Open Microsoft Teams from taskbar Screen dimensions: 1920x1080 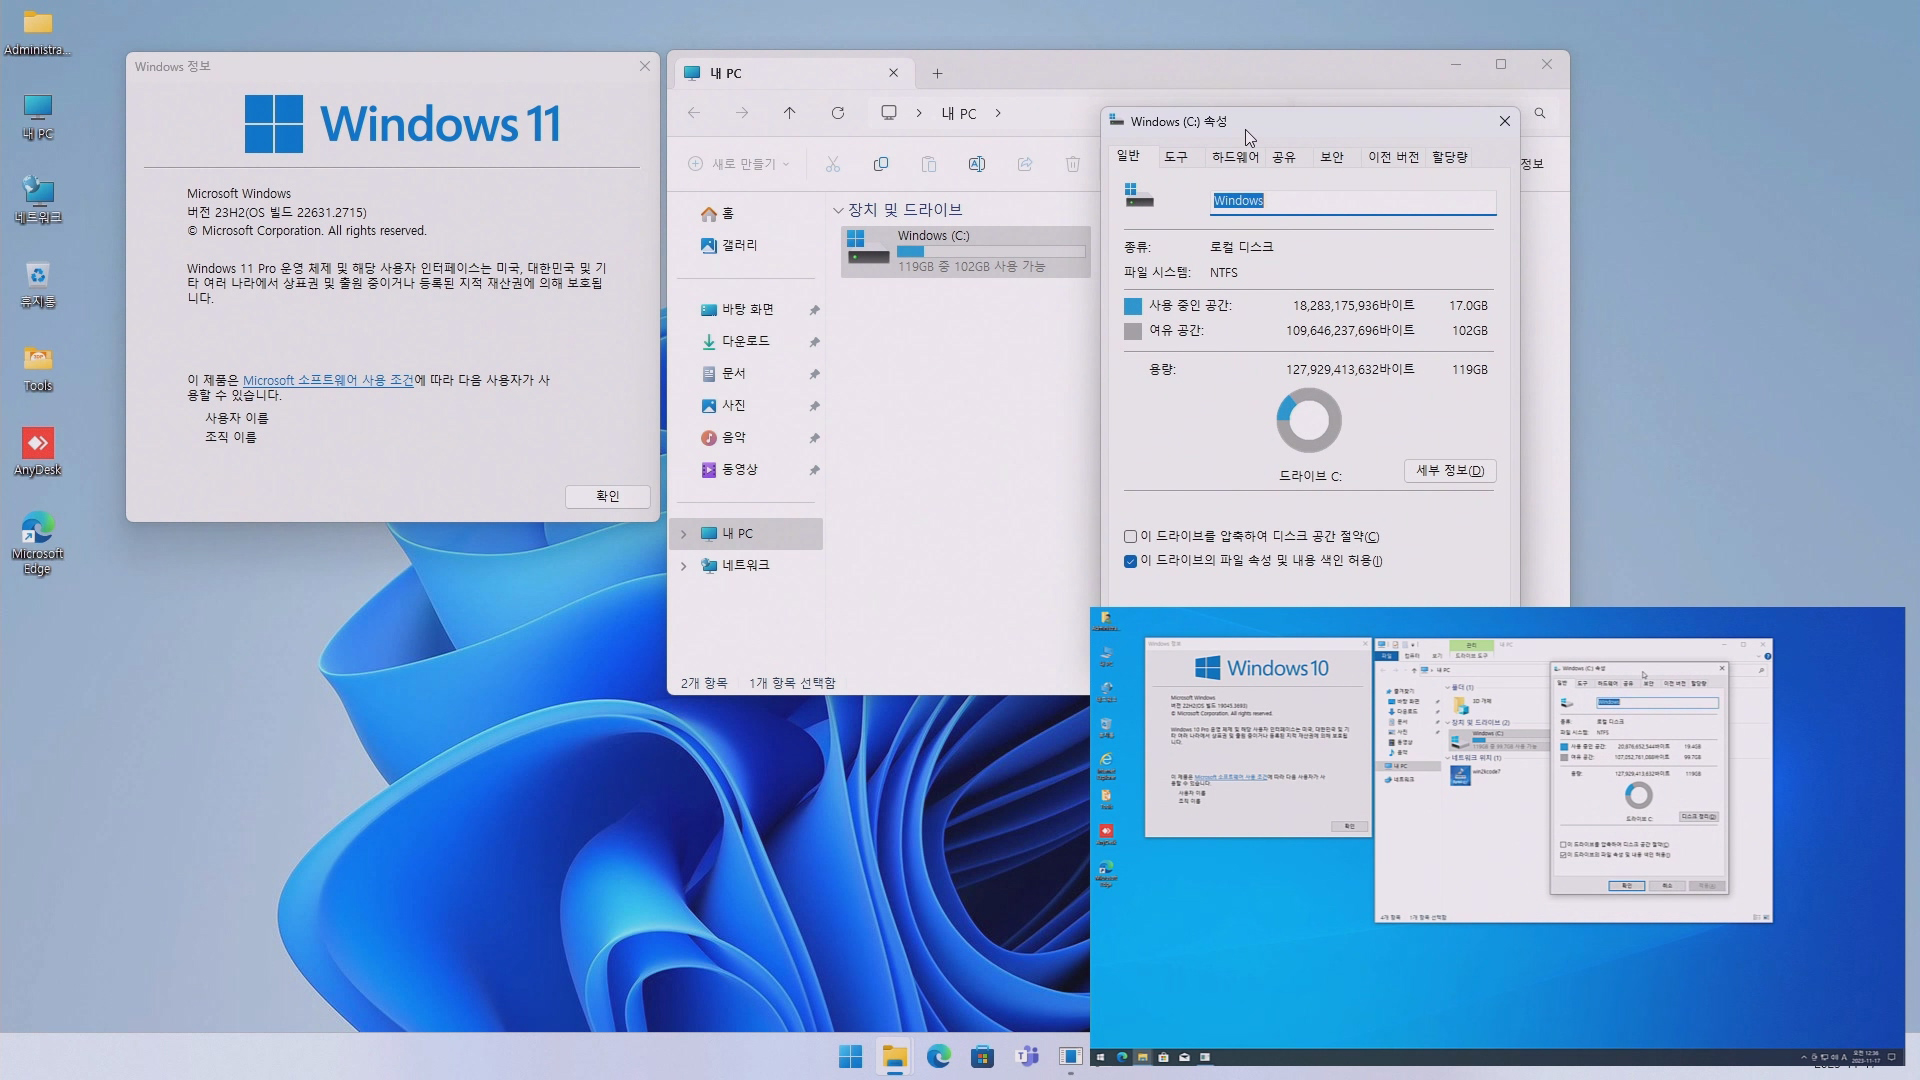[x=1027, y=1056]
